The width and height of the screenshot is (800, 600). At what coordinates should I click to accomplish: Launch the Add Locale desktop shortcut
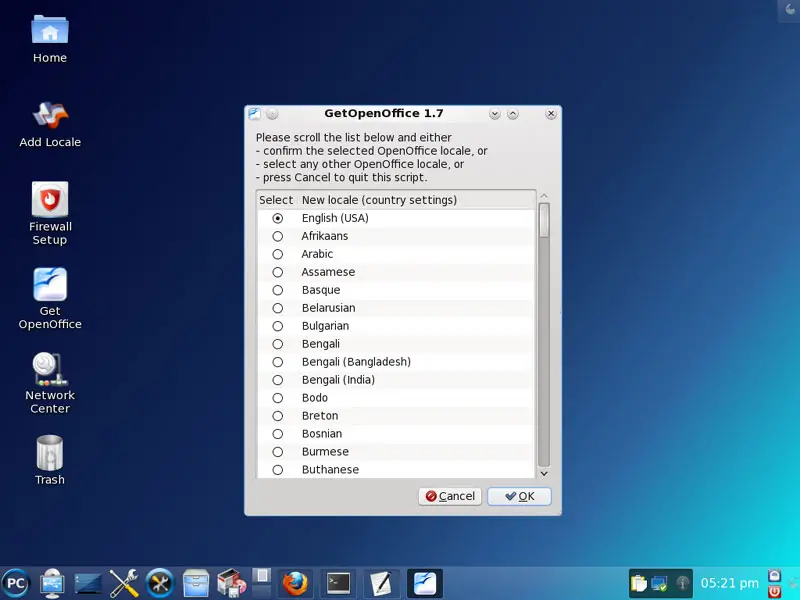point(49,124)
